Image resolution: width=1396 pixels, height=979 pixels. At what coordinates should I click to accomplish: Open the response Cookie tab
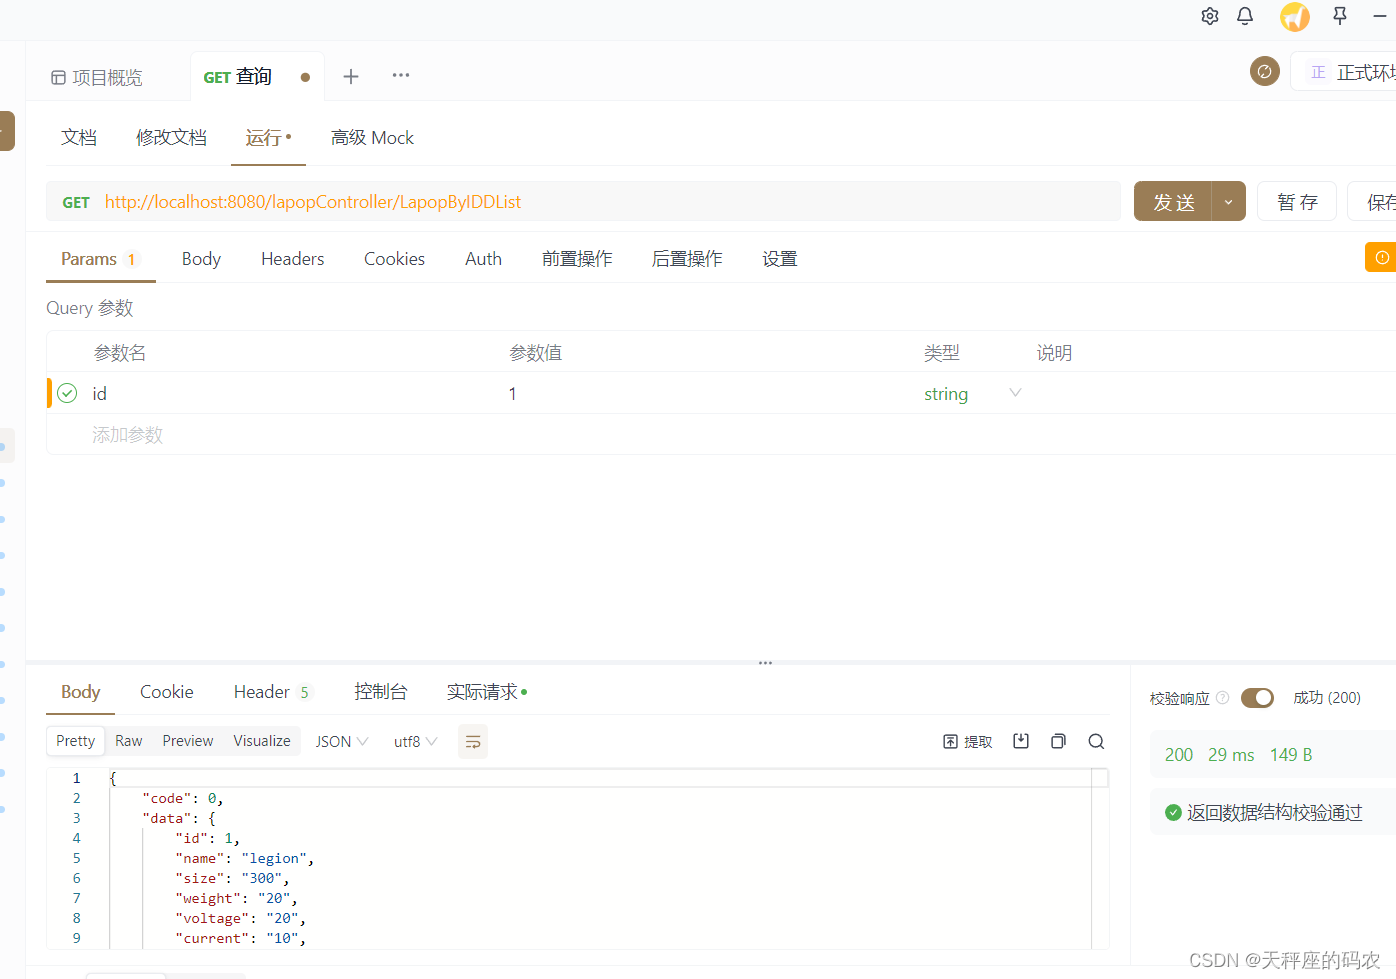pyautogui.click(x=166, y=692)
